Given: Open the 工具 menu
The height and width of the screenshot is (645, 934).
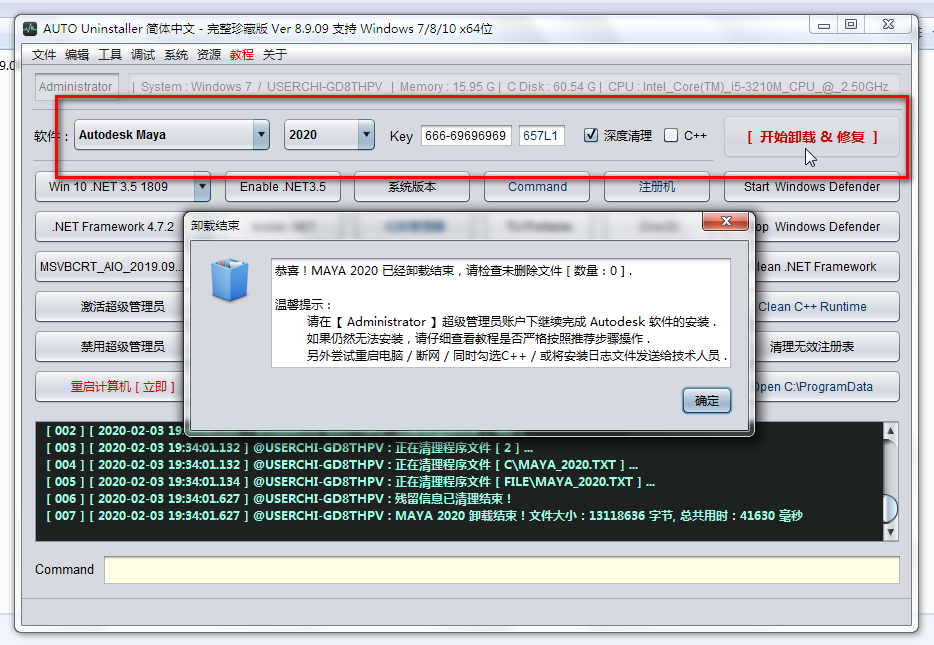Looking at the screenshot, I should click(110, 55).
